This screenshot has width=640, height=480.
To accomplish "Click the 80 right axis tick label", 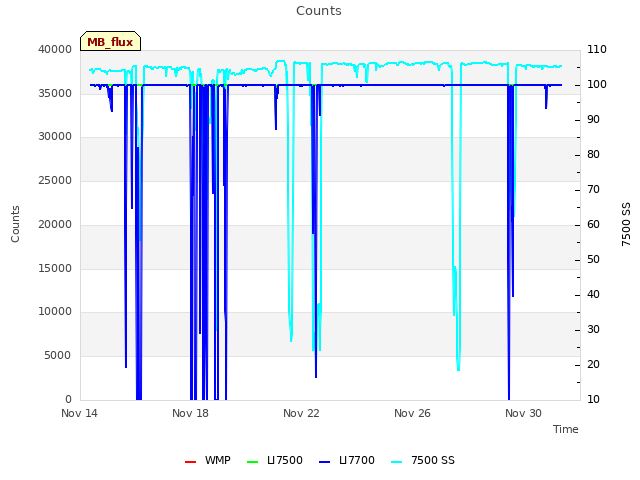I will (x=593, y=155).
